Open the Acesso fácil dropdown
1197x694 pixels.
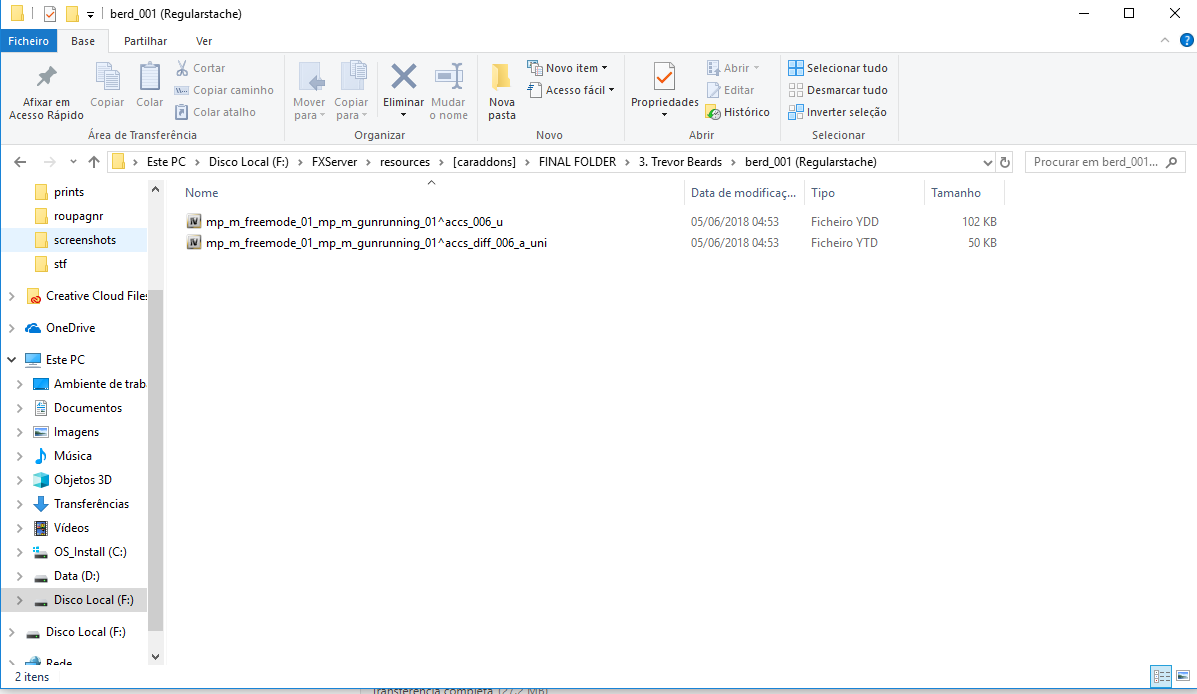pos(571,90)
